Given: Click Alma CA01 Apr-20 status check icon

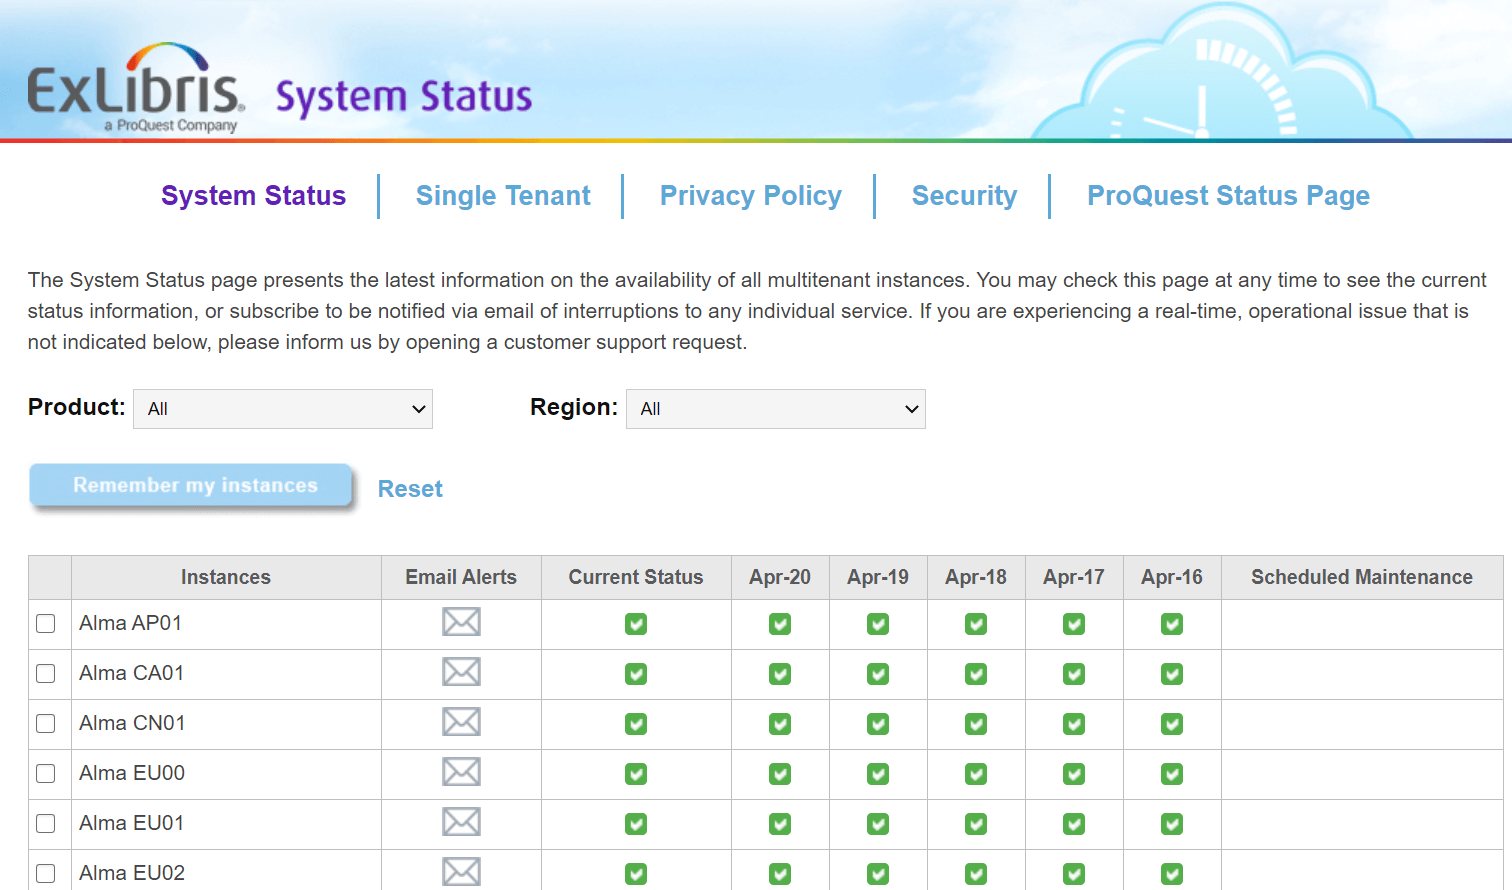Looking at the screenshot, I should point(780,674).
